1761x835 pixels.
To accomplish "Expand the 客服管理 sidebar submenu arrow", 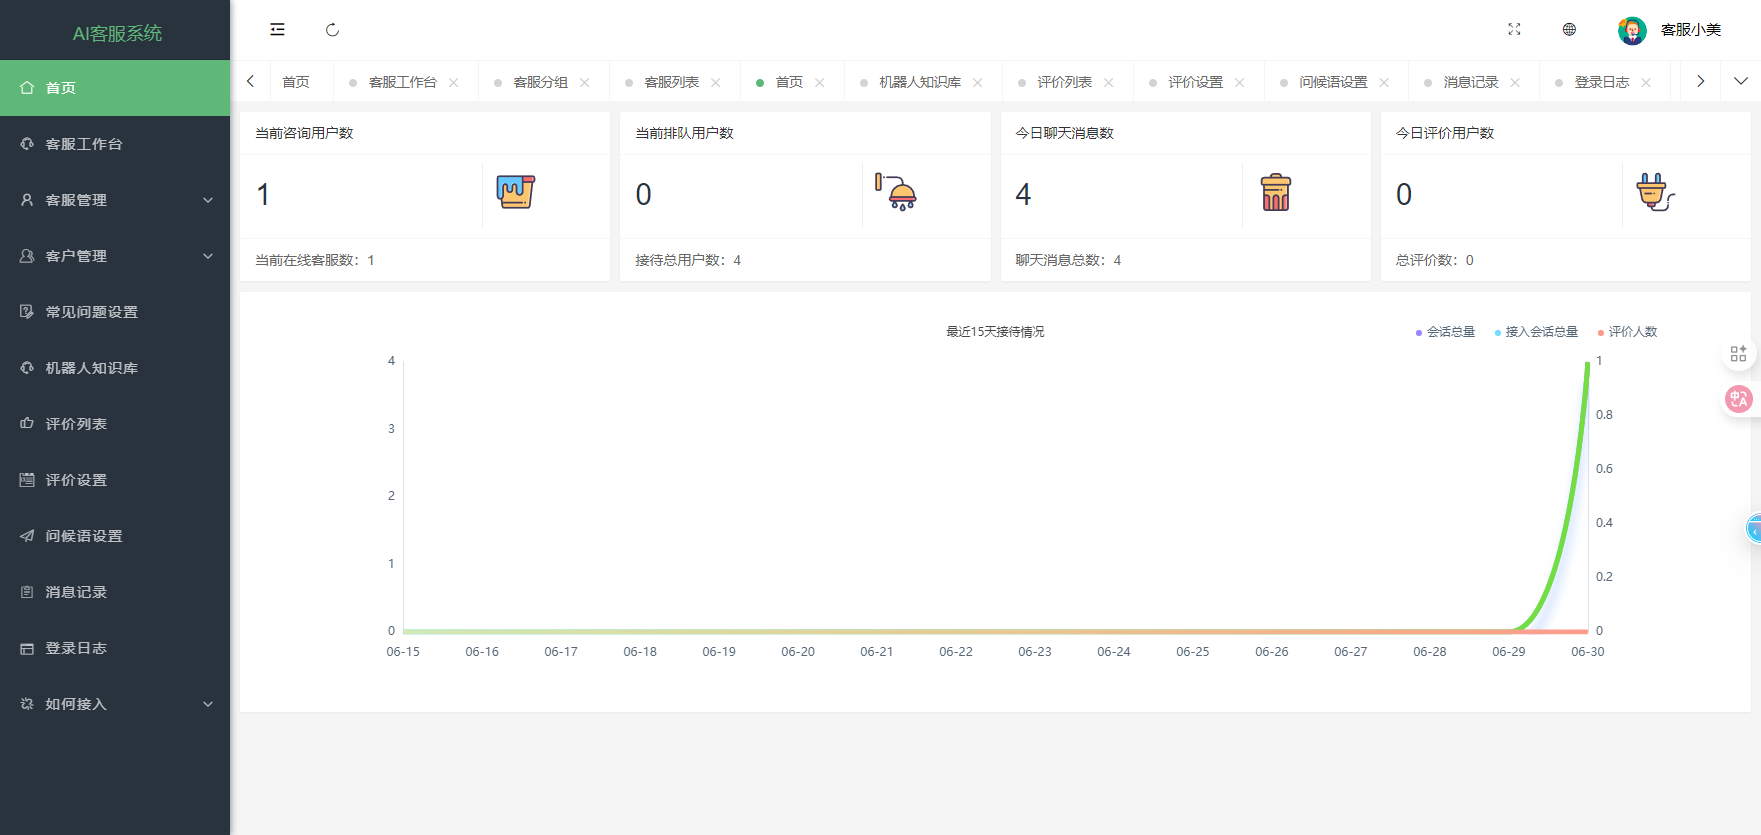I will click(x=208, y=200).
